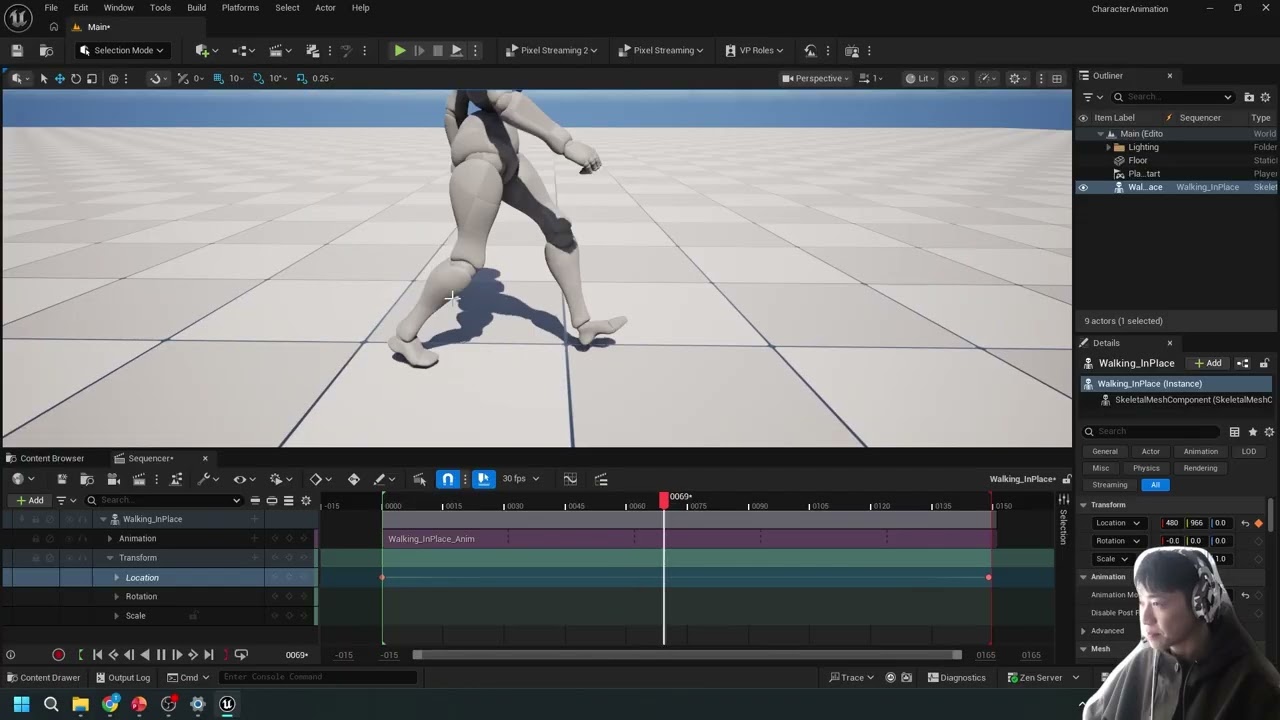Step the Sequencer forward one frame

(x=177, y=655)
